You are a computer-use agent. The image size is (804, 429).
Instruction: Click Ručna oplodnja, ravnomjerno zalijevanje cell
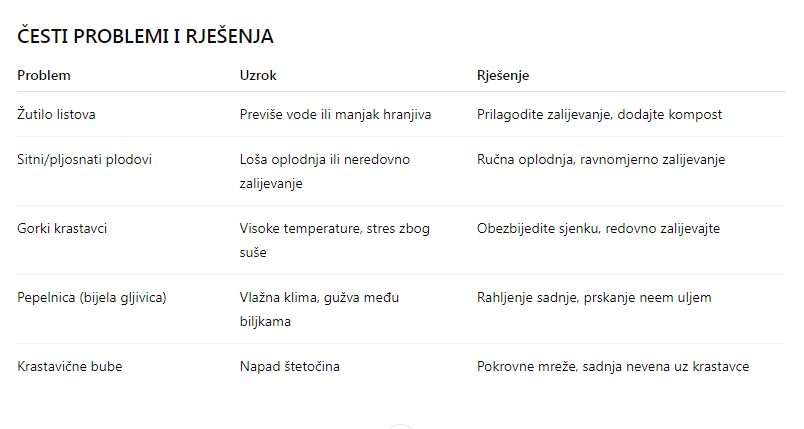601,159
